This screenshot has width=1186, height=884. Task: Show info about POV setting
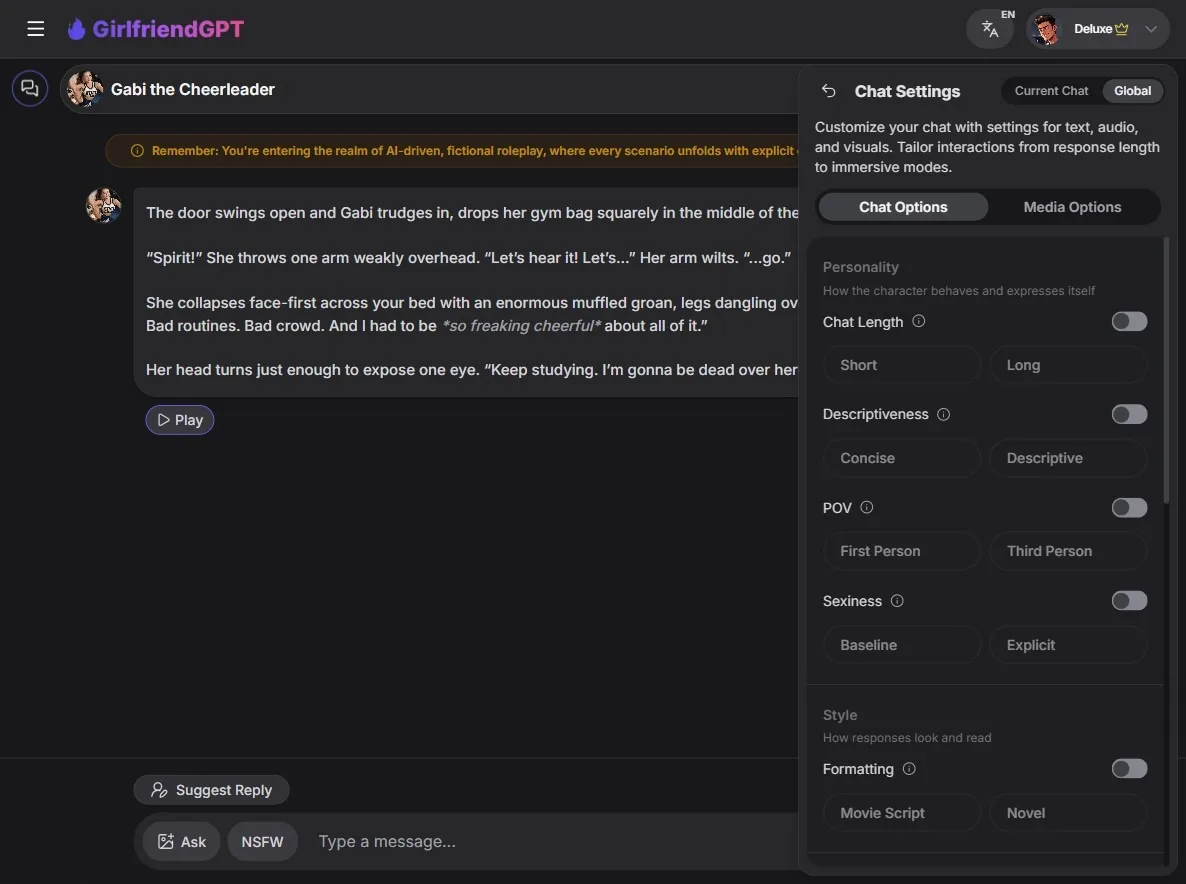867,507
